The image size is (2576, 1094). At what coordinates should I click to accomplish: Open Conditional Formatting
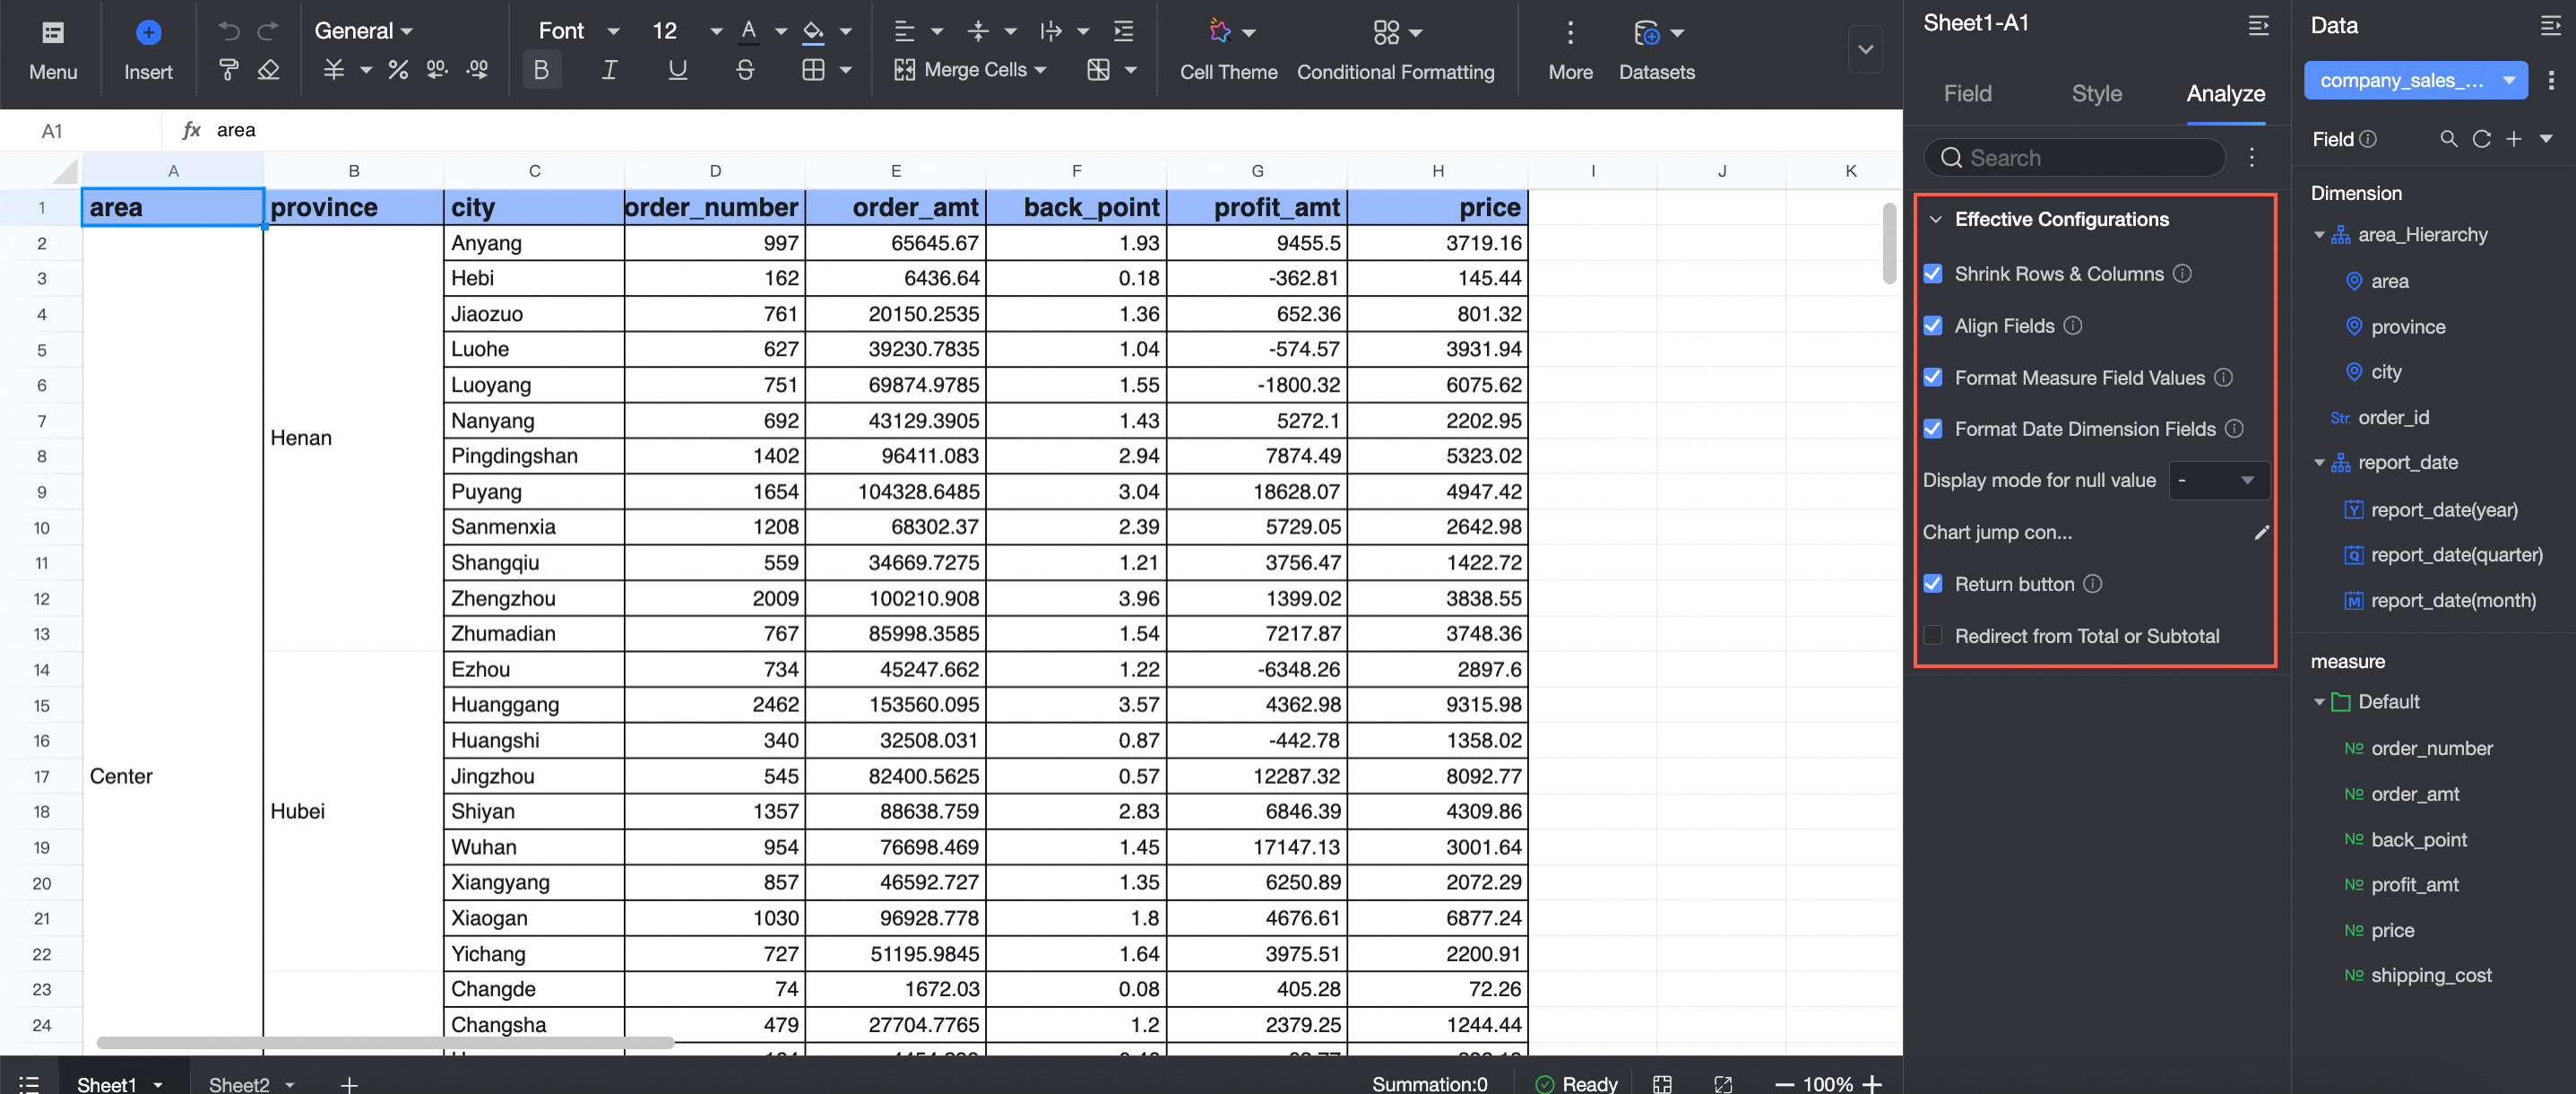click(x=1395, y=50)
